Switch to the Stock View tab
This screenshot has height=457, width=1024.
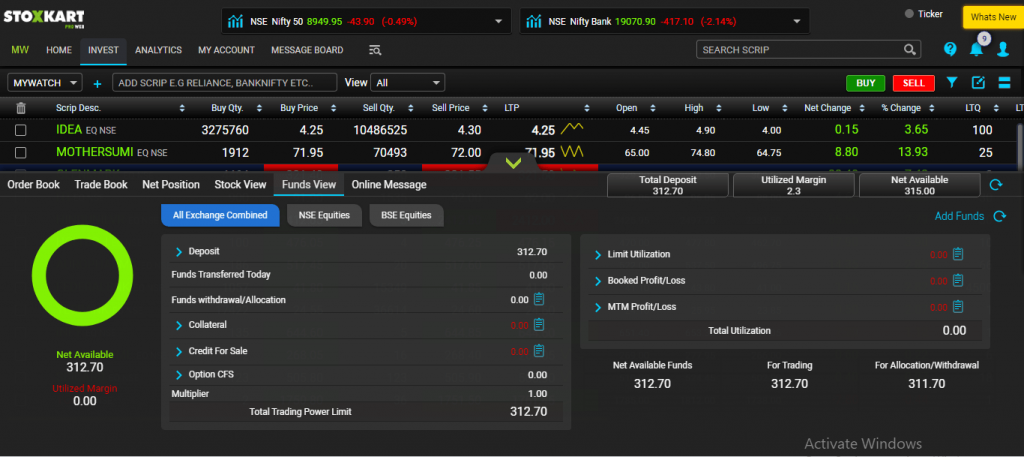[240, 185]
